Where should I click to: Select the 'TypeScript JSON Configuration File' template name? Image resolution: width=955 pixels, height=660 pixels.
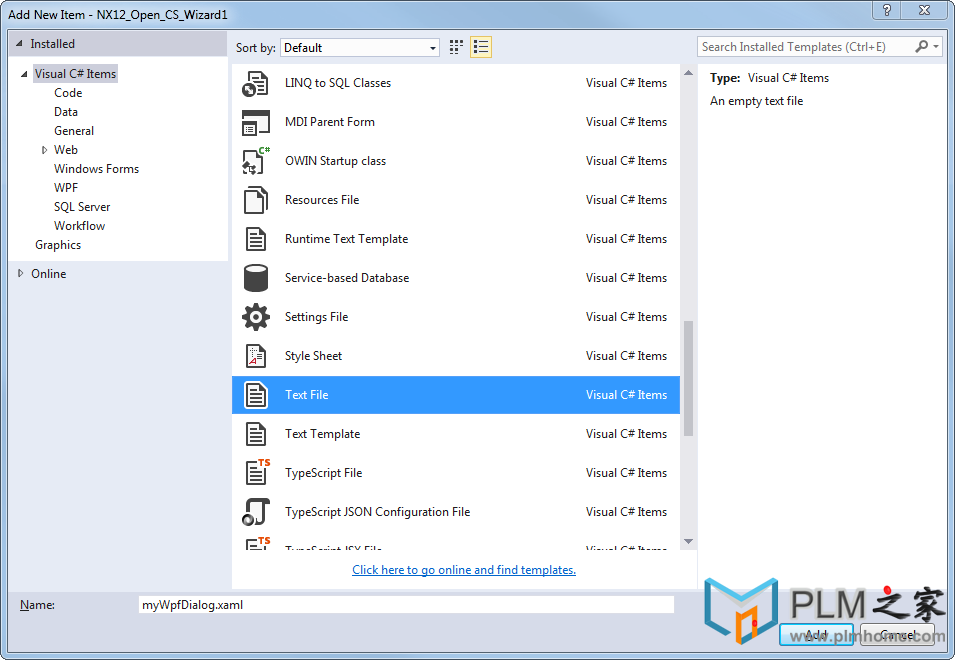click(378, 511)
